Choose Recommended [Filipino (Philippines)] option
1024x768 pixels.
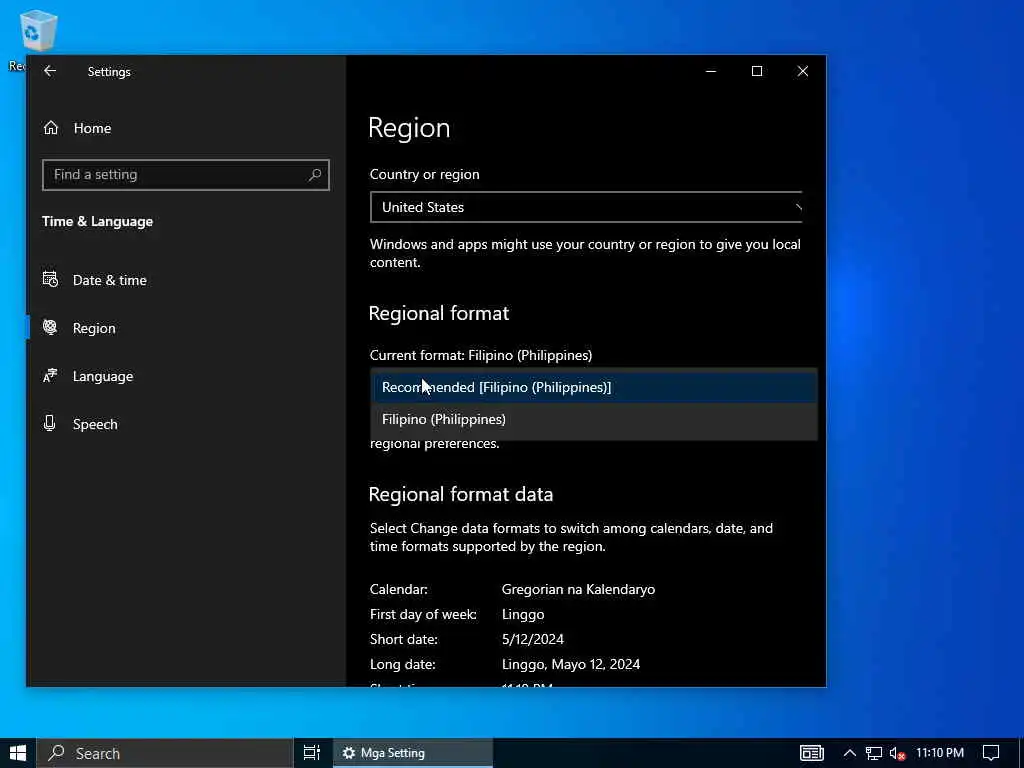pyautogui.click(x=594, y=387)
